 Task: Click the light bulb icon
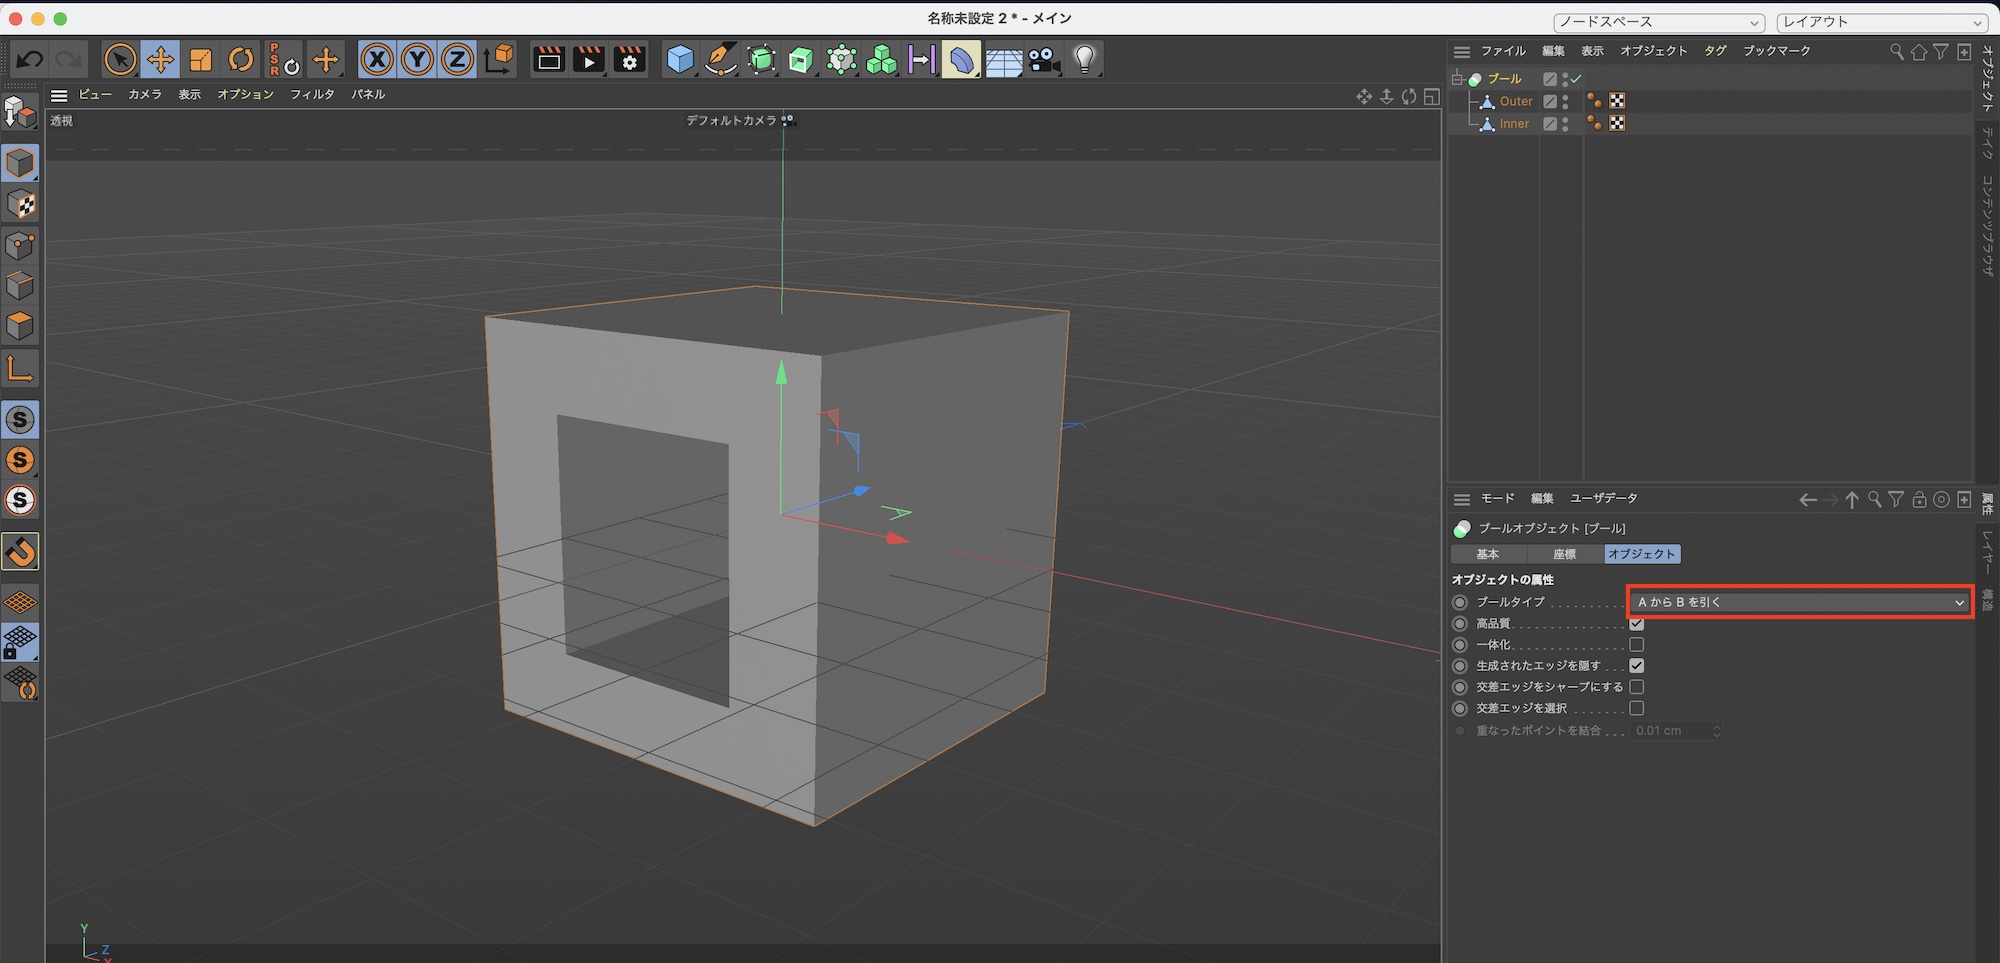tap(1085, 60)
